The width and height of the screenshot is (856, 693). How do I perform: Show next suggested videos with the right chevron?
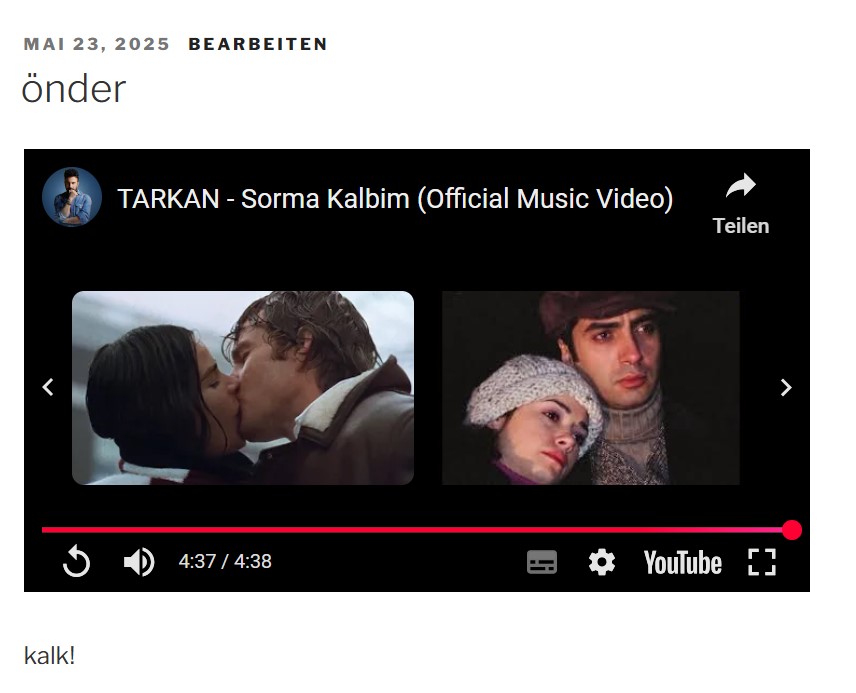tap(786, 387)
